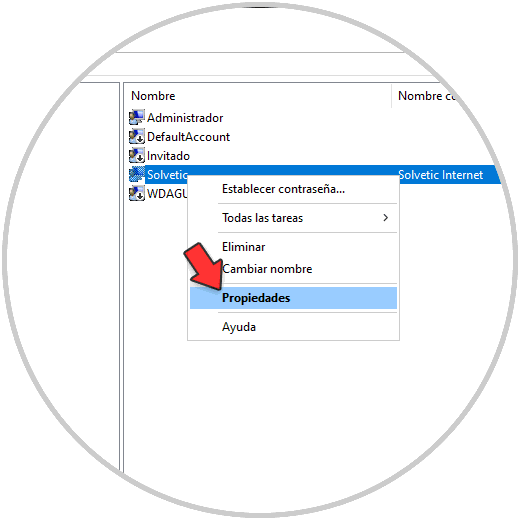Select the Solvetic user name text

point(167,175)
